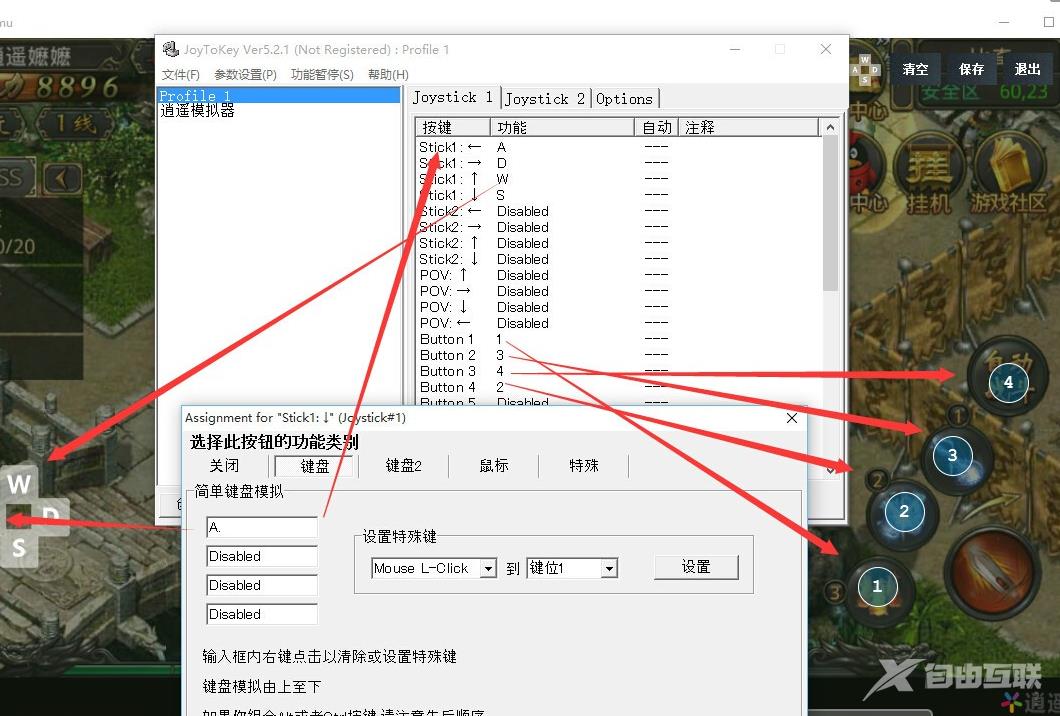Click the 注释 column header
This screenshot has width=1060, height=716.
748,127
